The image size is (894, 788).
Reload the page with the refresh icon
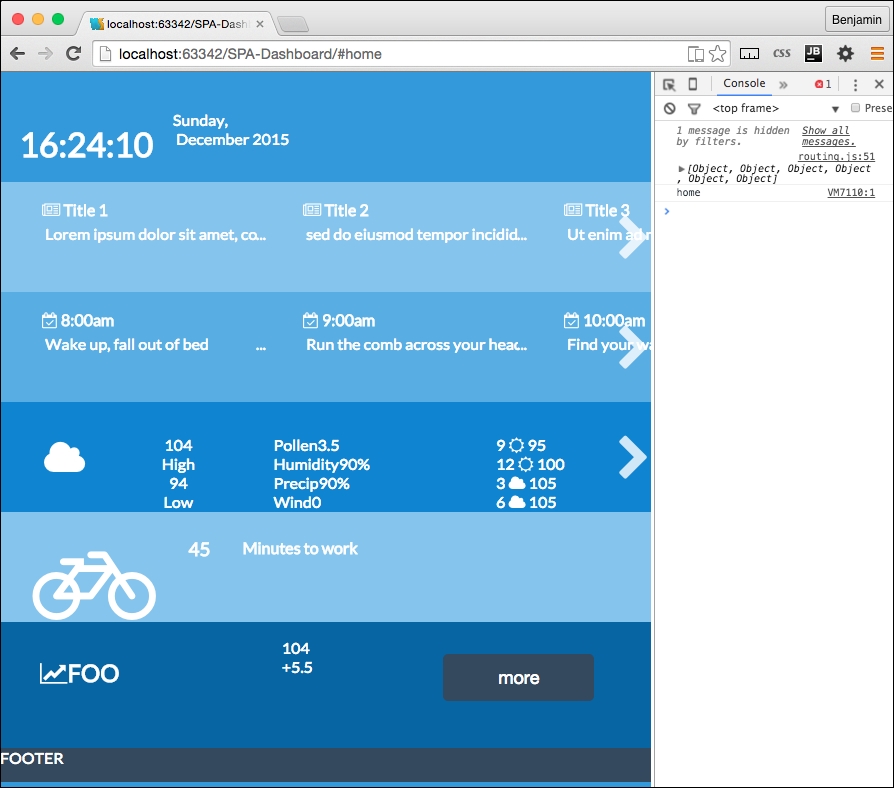[74, 54]
